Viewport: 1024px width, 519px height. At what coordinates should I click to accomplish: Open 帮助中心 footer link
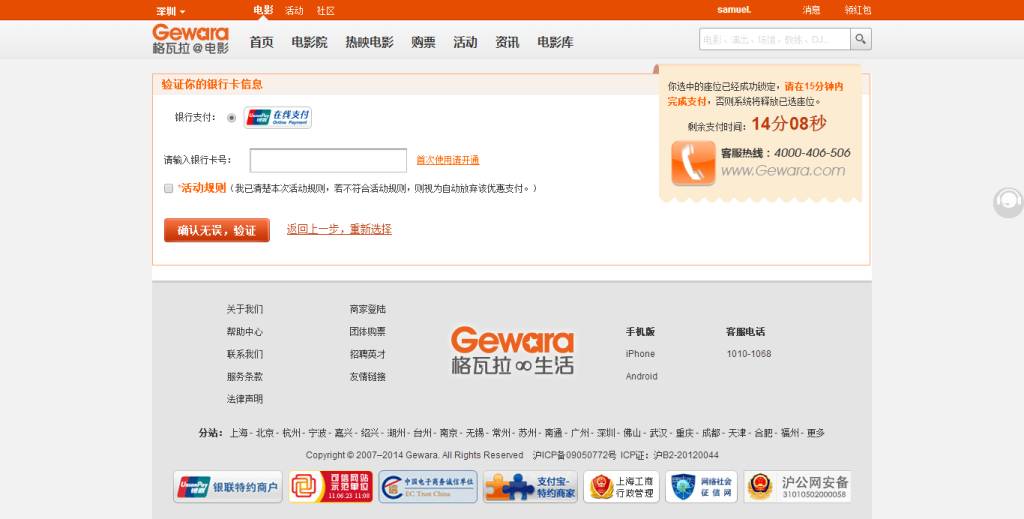245,332
